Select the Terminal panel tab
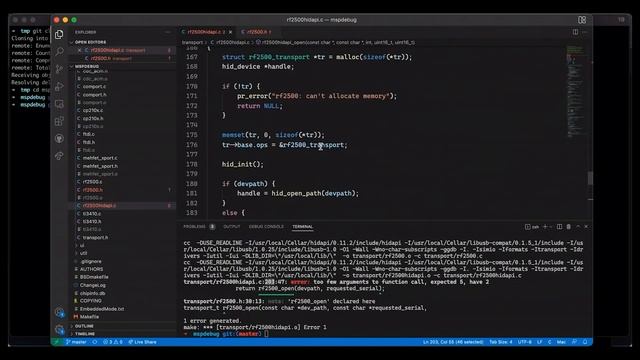Image resolution: width=640 pixels, height=360 pixels. coord(302,227)
